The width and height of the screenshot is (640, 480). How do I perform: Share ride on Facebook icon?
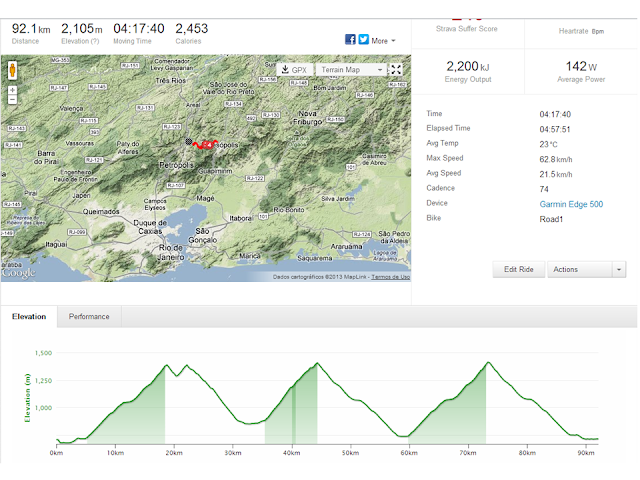click(x=350, y=39)
